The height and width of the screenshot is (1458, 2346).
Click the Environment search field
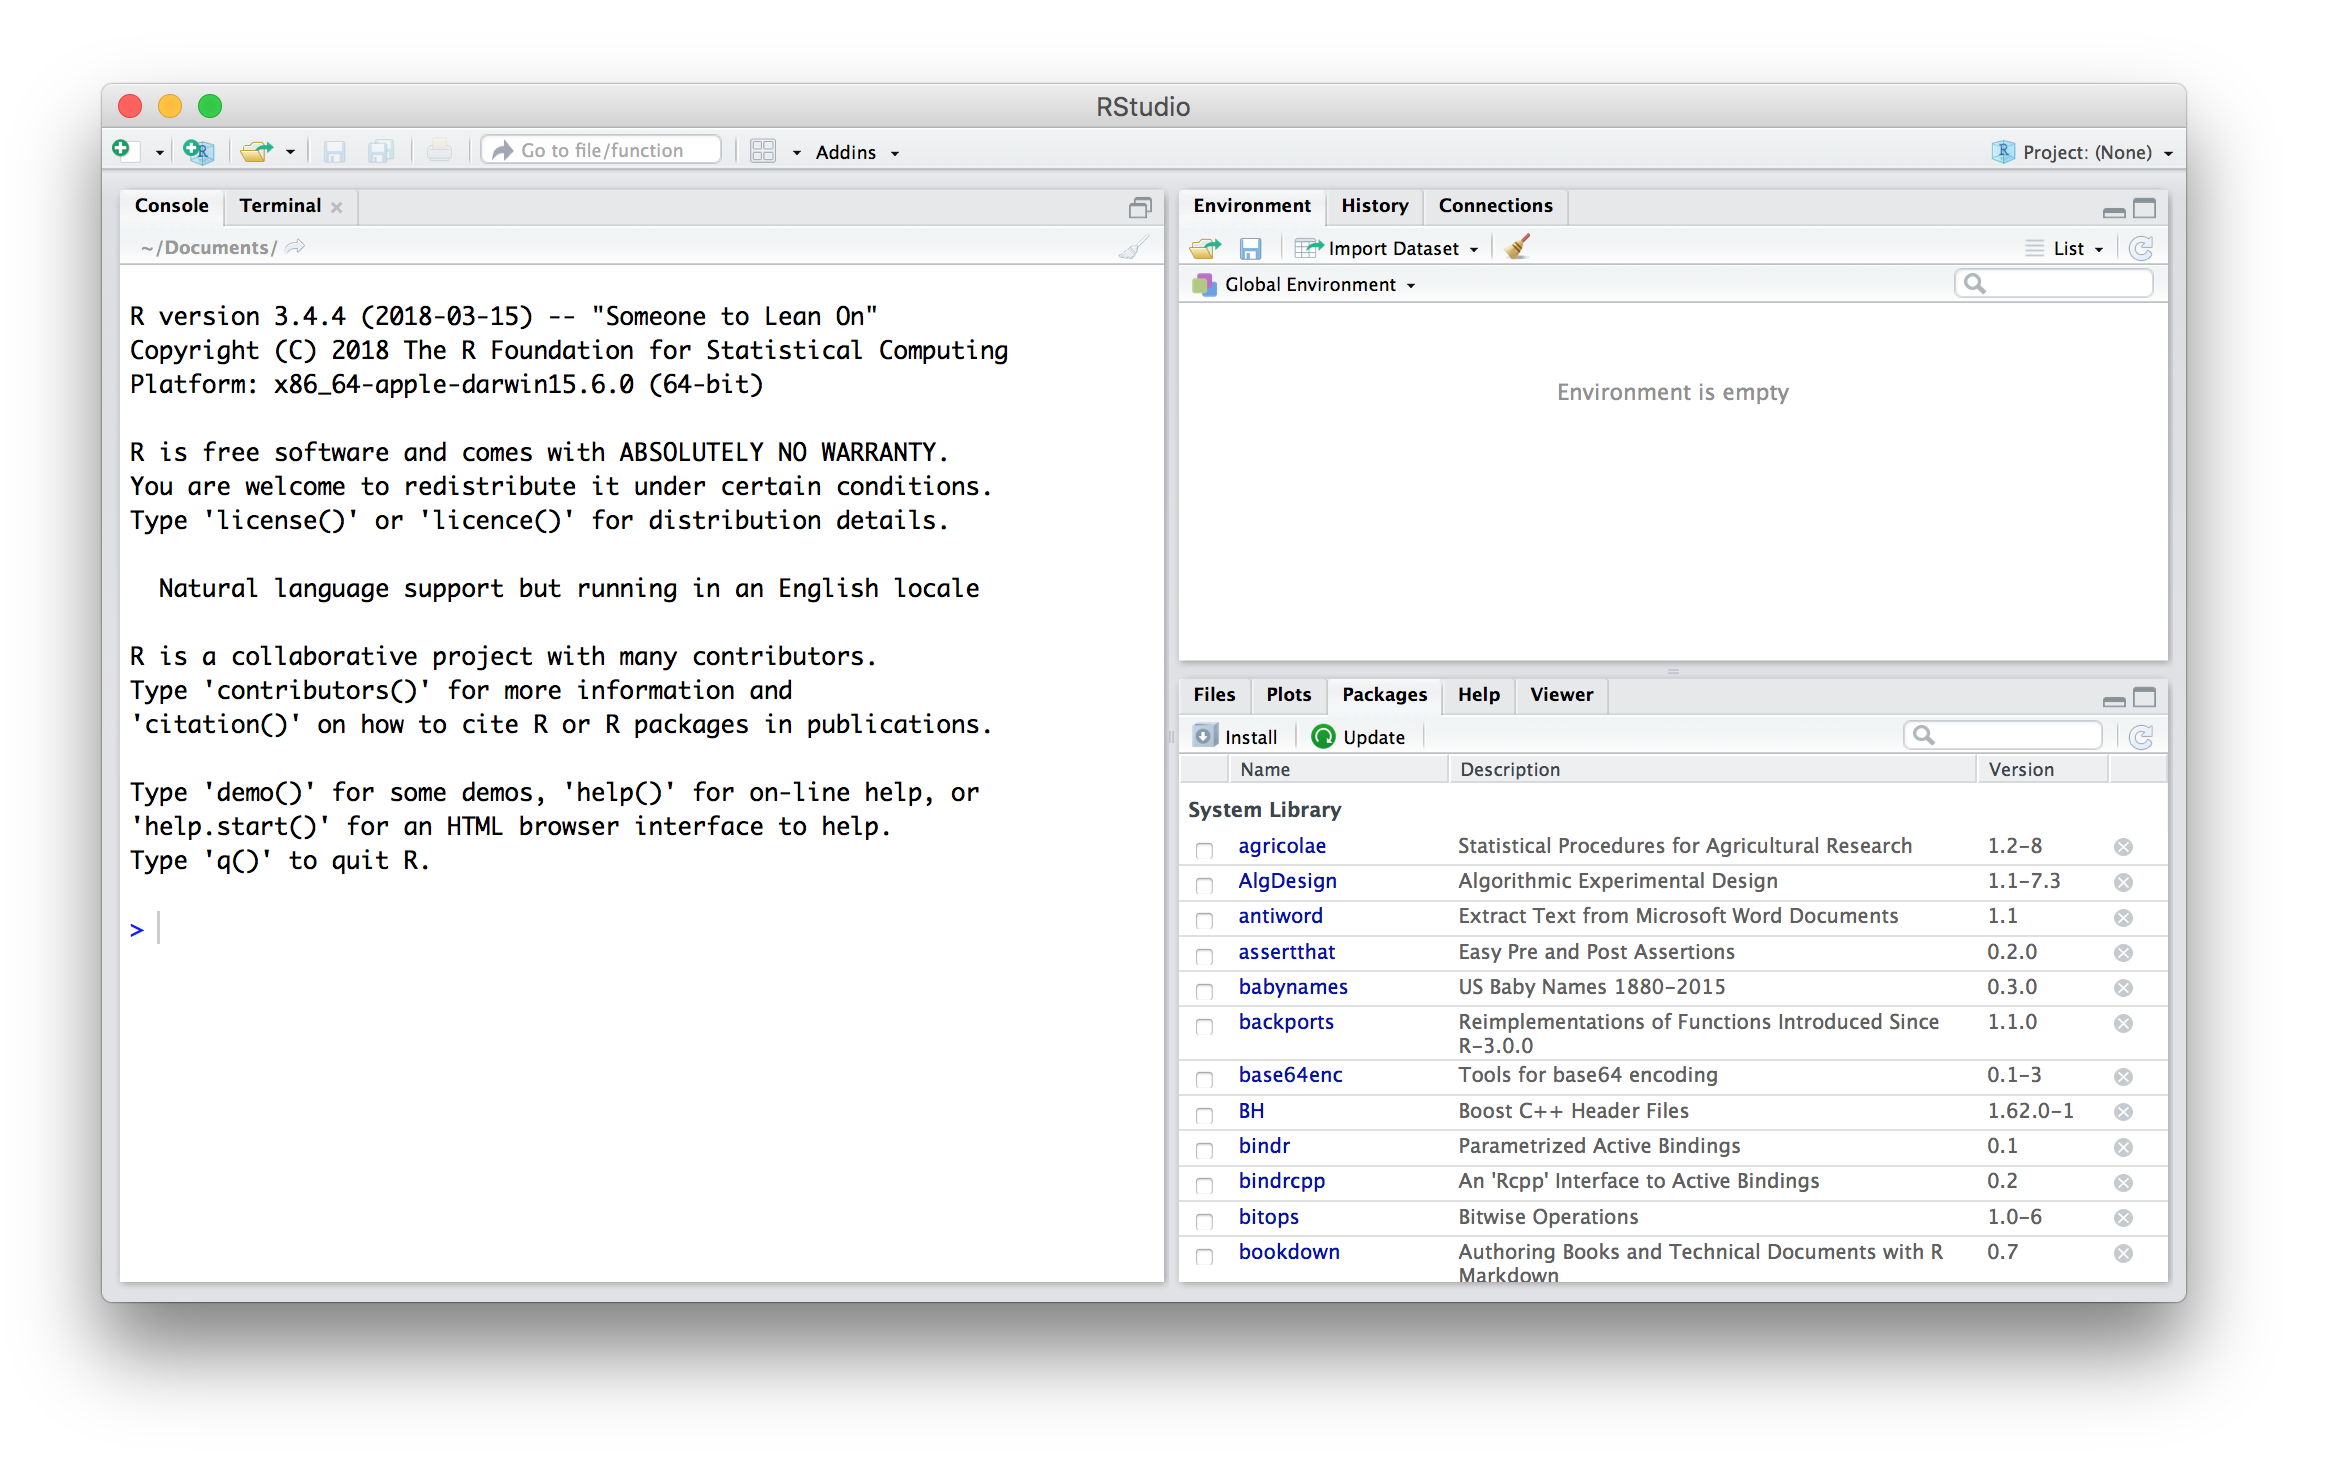(x=2053, y=284)
